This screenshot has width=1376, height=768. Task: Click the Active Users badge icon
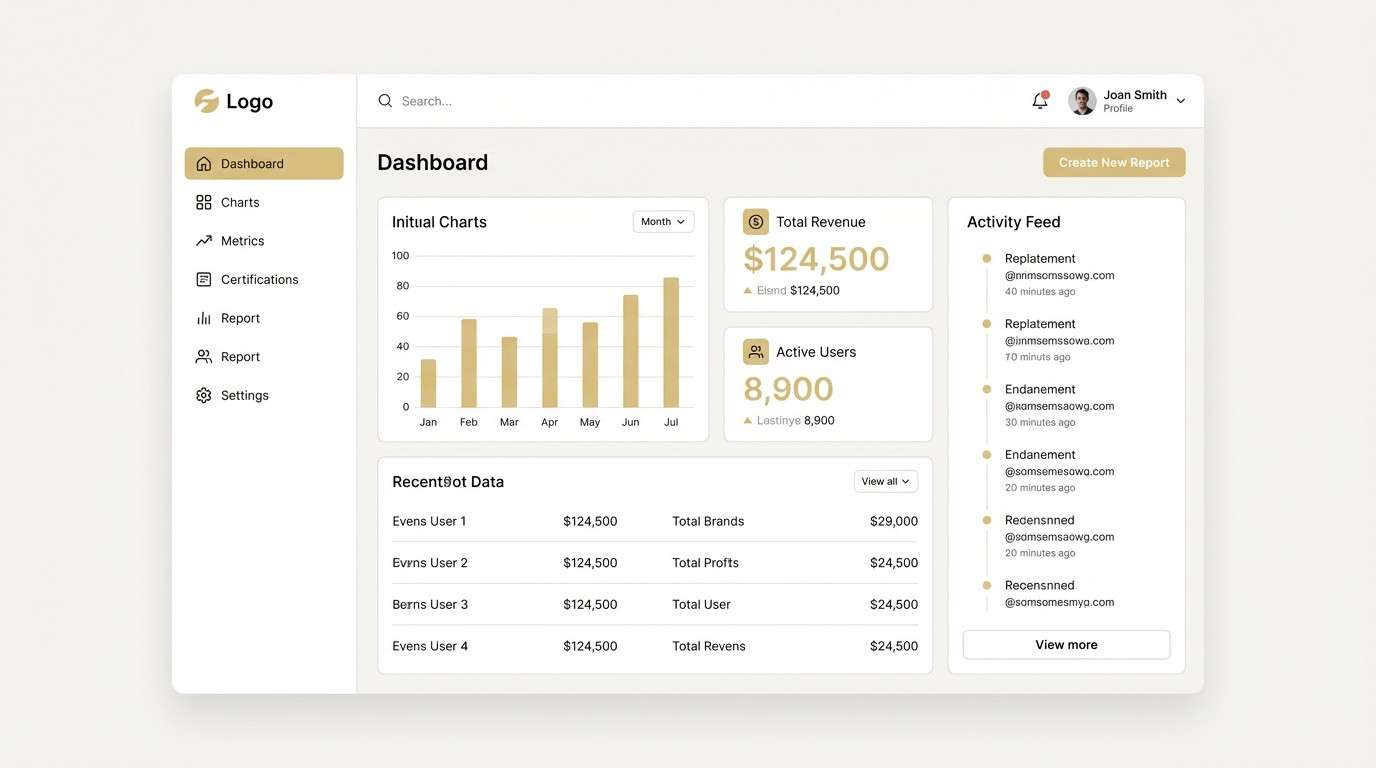753,349
